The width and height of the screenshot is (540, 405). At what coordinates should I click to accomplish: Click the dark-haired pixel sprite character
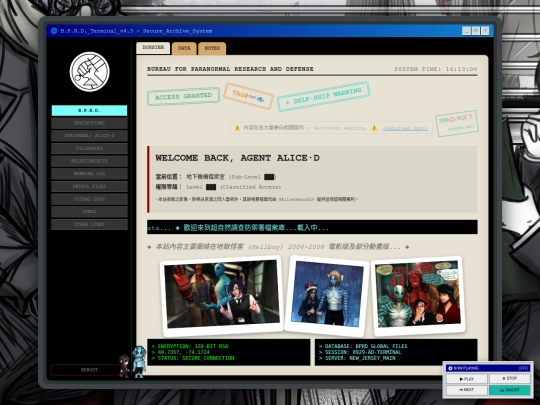pyautogui.click(x=124, y=366)
